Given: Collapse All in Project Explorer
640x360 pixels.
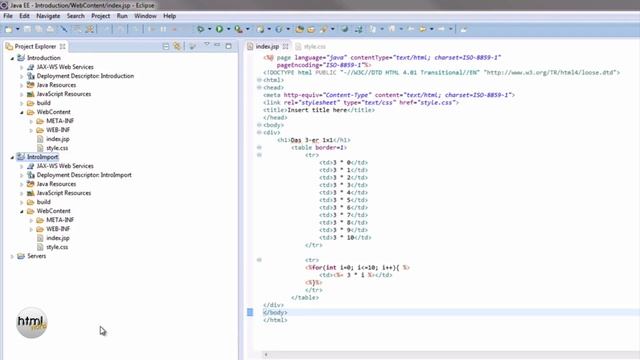Looking at the screenshot, I should (166, 46).
